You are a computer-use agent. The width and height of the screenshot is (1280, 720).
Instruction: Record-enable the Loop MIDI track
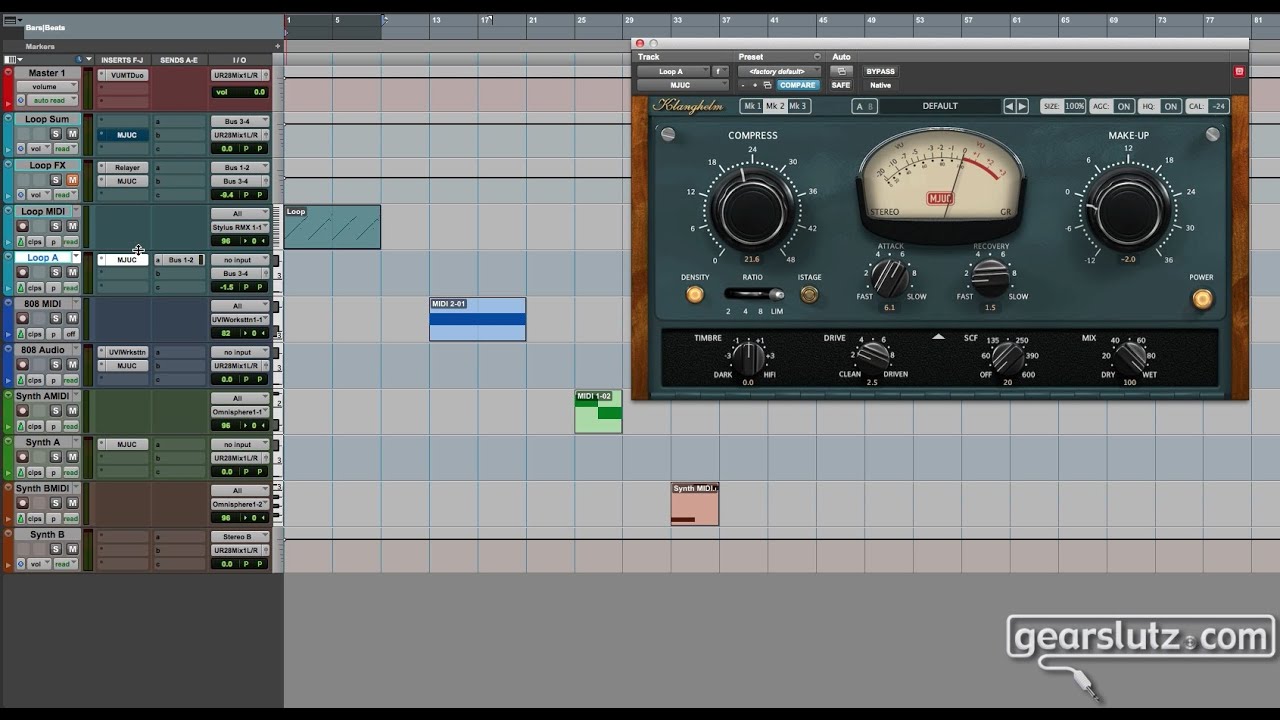point(22,226)
